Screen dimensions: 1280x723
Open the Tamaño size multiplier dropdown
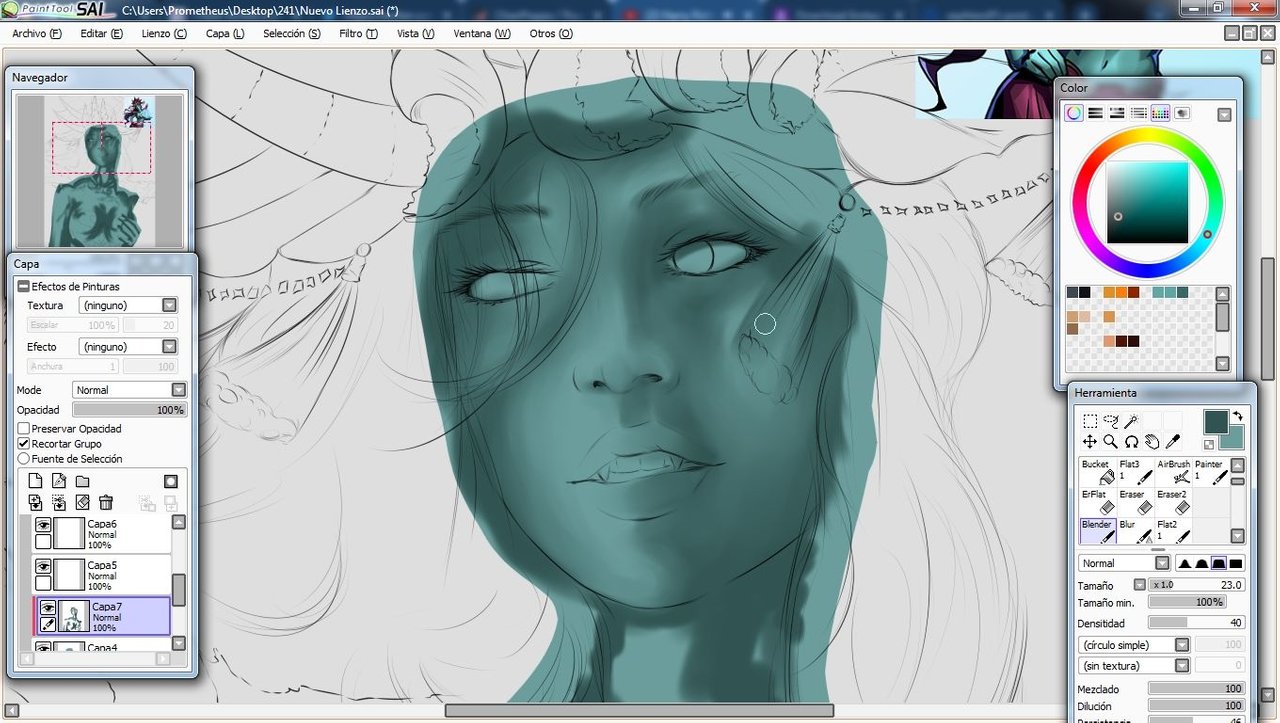click(x=1139, y=585)
